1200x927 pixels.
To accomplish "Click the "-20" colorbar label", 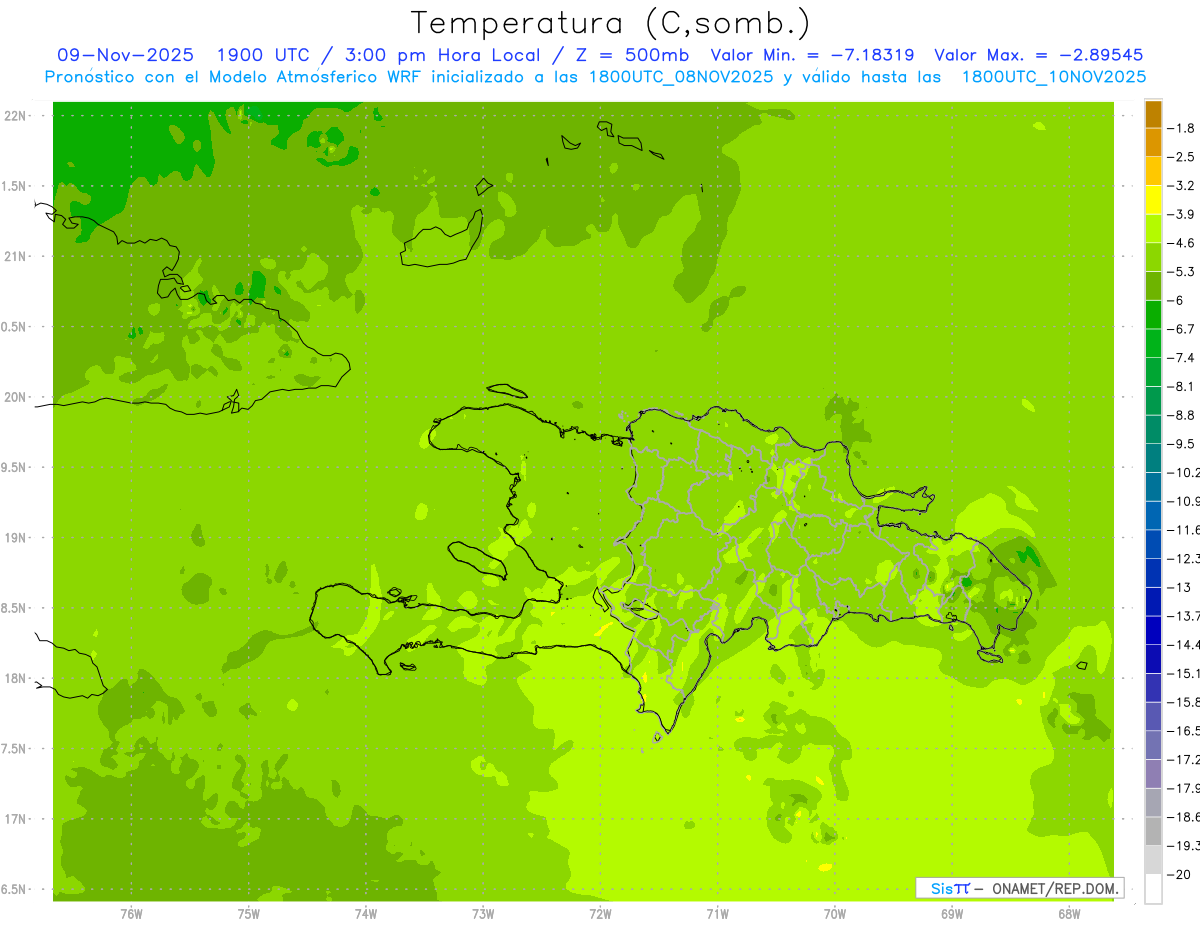I will tap(1179, 874).
